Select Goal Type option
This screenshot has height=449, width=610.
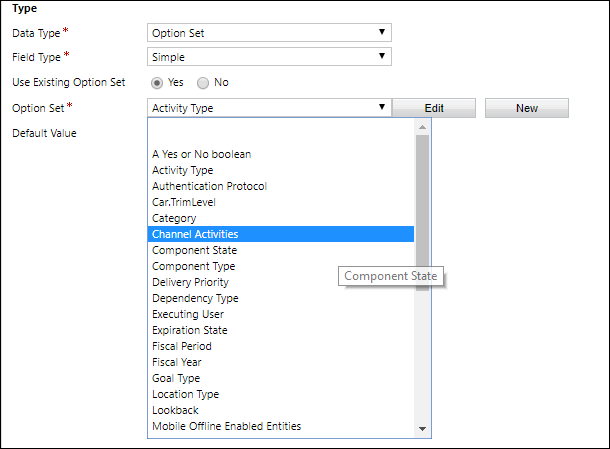click(281, 377)
